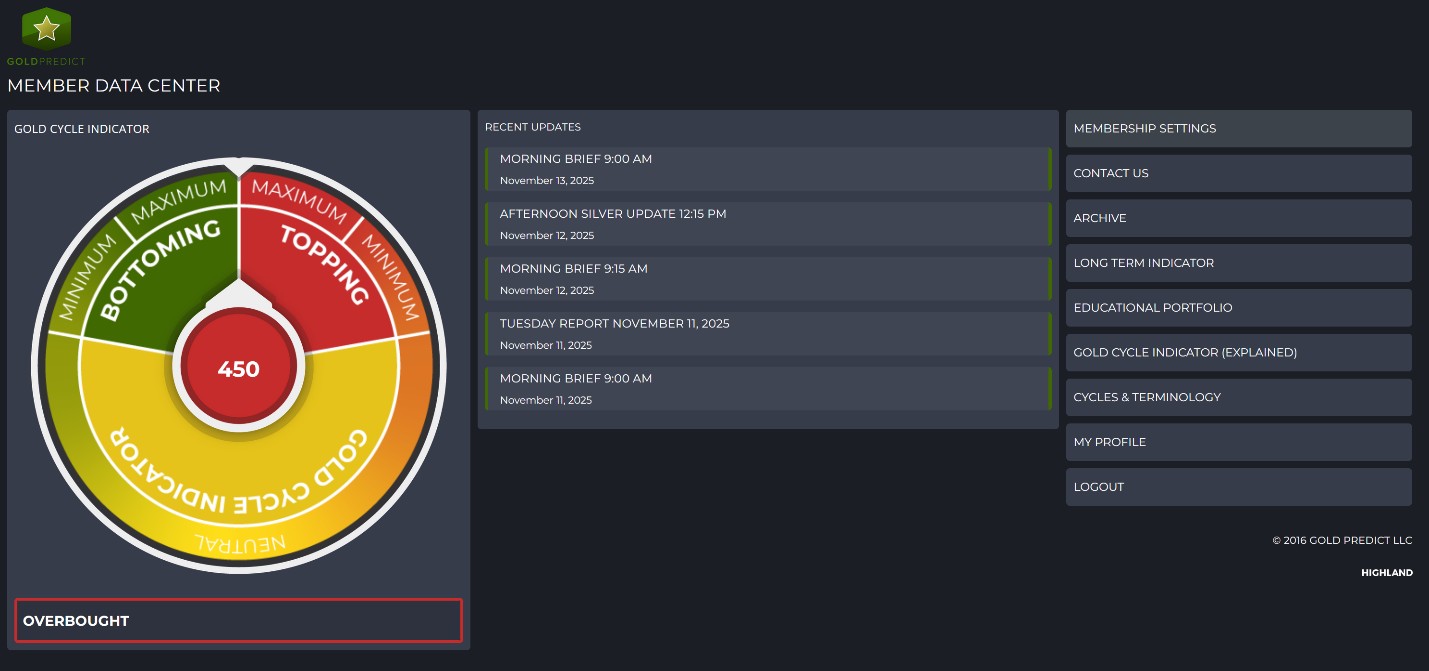Viewport: 1429px width, 671px height.
Task: Open Afternoon Silver Update 12:15 PM
Action: pyautogui.click(x=768, y=224)
